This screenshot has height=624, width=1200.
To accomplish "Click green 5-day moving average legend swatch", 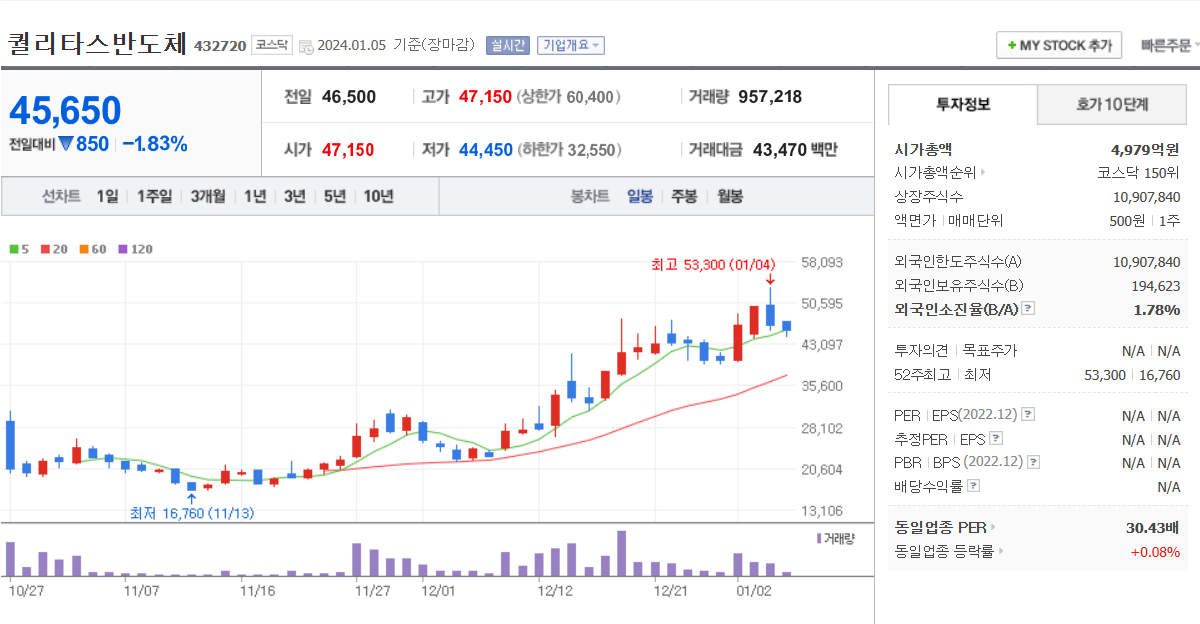I will pos(13,249).
